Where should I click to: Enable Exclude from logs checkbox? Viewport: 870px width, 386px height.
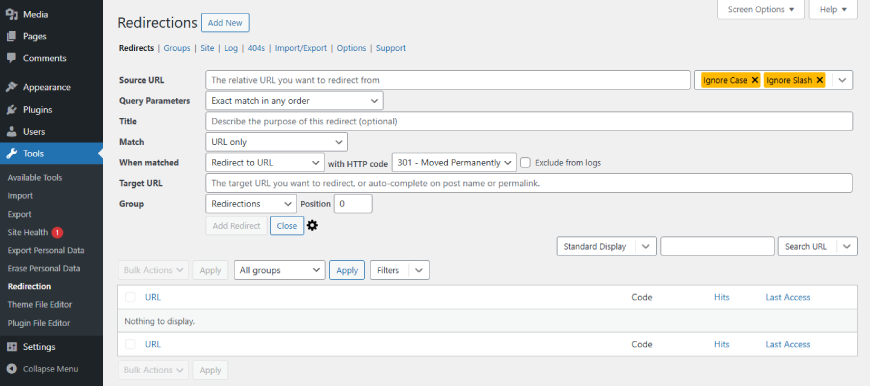pos(525,162)
